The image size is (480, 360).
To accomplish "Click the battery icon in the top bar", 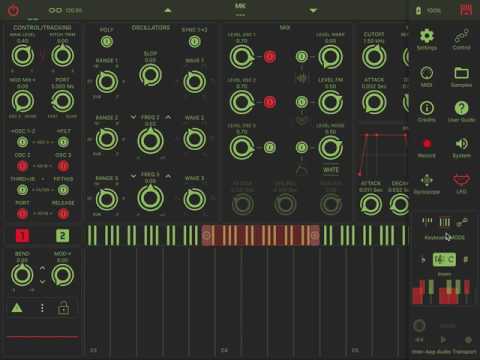I will tap(418, 11).
